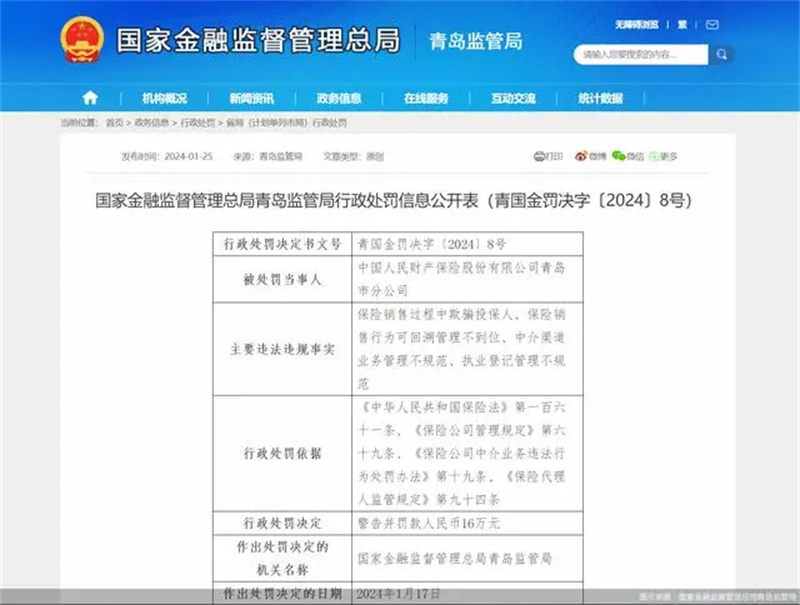Focus the site search input field
800x605 pixels.
pos(641,55)
